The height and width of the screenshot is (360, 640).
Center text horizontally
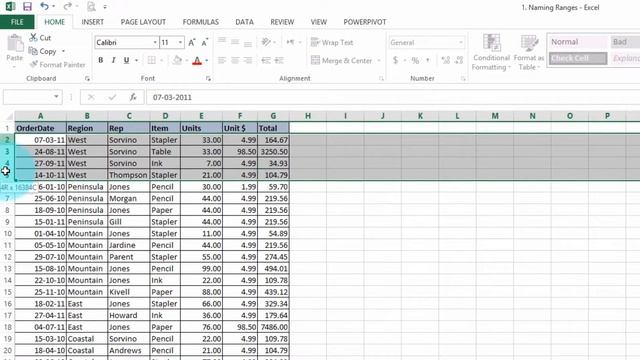(235, 60)
